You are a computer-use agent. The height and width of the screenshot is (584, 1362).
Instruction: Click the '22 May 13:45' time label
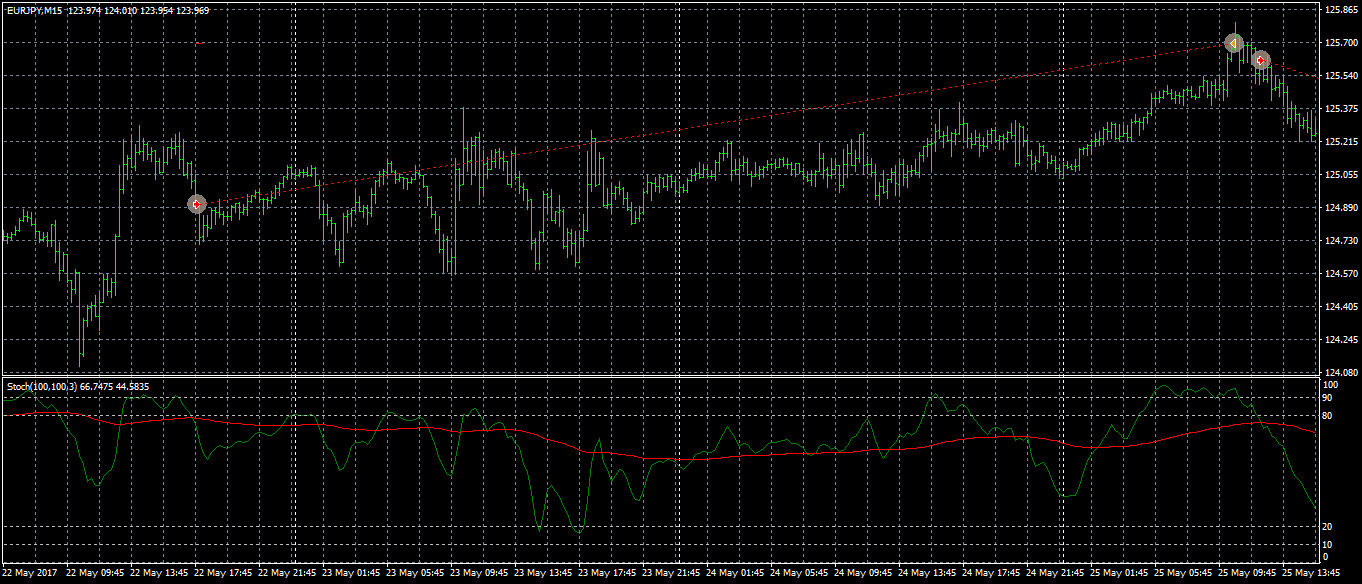click(x=160, y=574)
